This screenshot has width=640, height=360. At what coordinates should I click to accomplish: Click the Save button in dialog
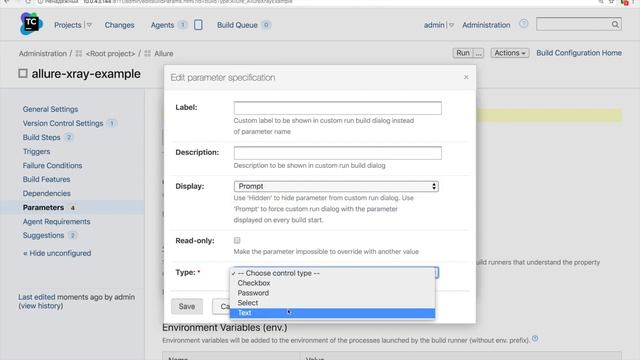click(x=187, y=307)
